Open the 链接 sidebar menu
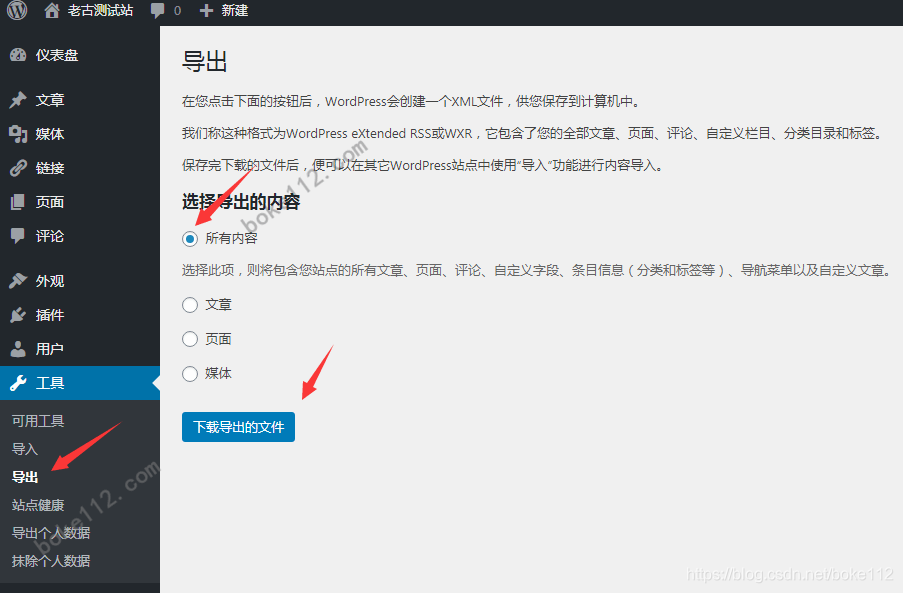Screen dimensions: 903x593 click(80, 168)
